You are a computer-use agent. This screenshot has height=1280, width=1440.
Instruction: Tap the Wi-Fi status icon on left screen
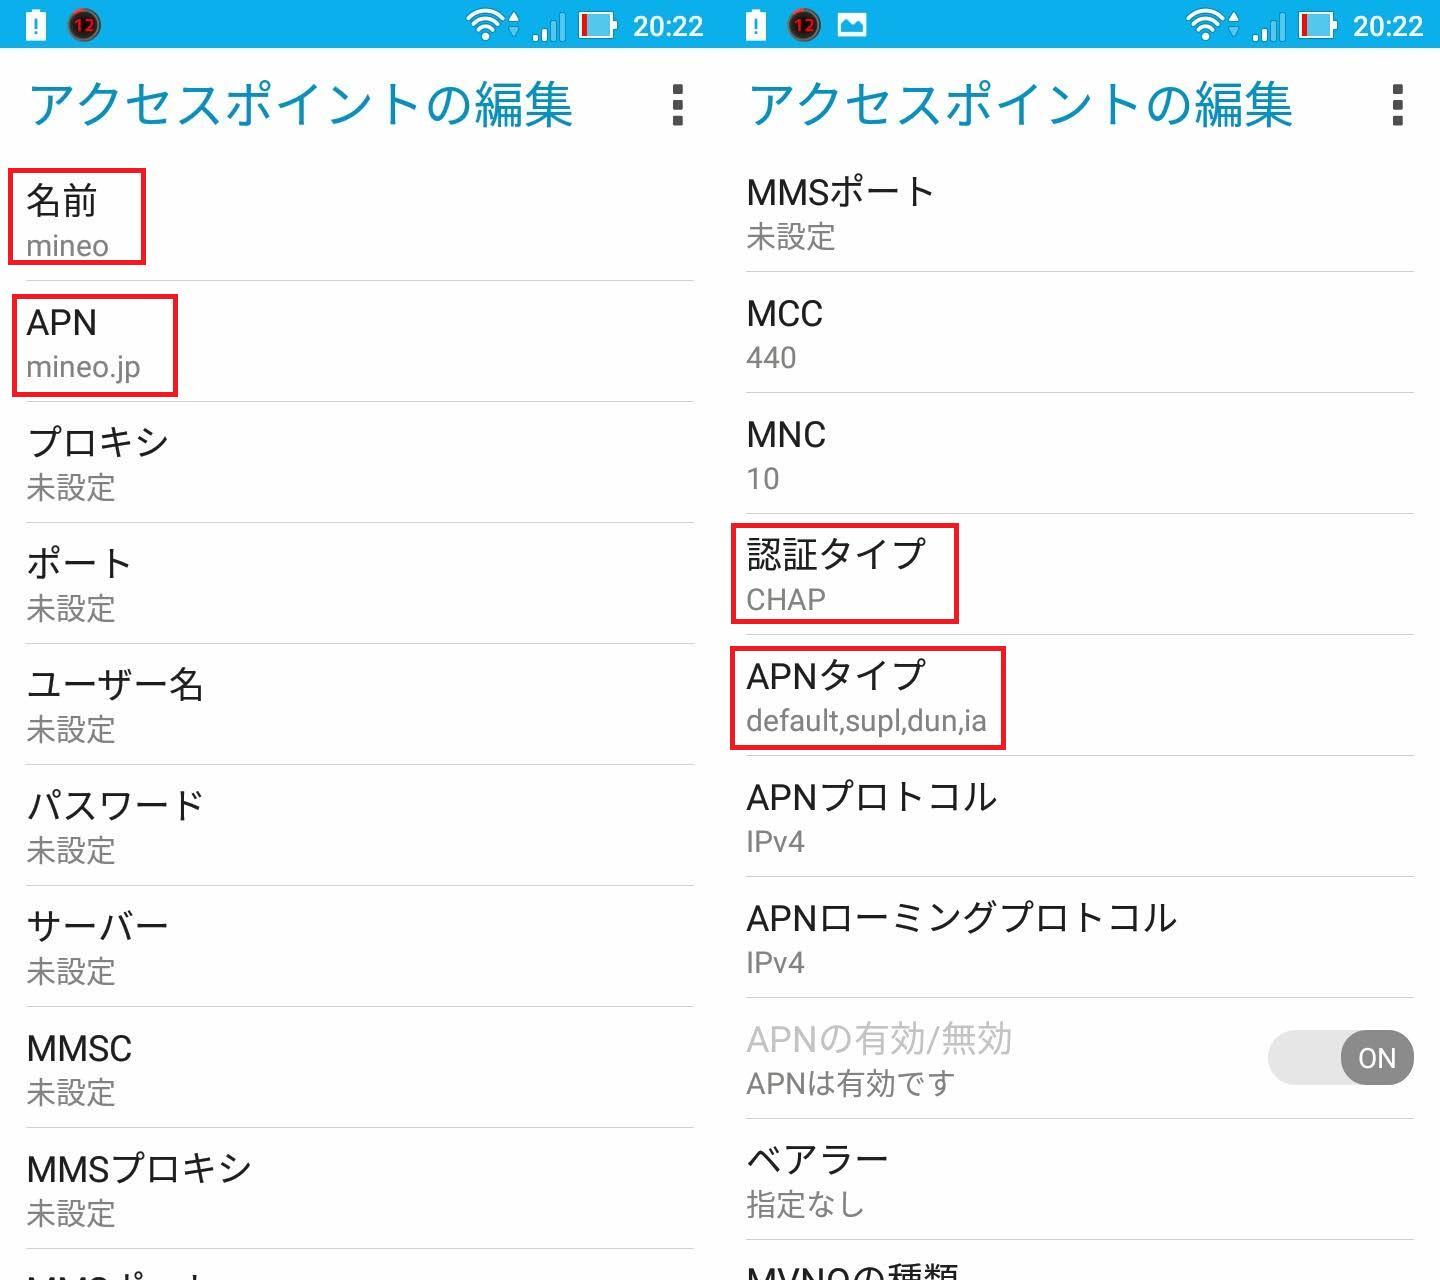[x=485, y=25]
